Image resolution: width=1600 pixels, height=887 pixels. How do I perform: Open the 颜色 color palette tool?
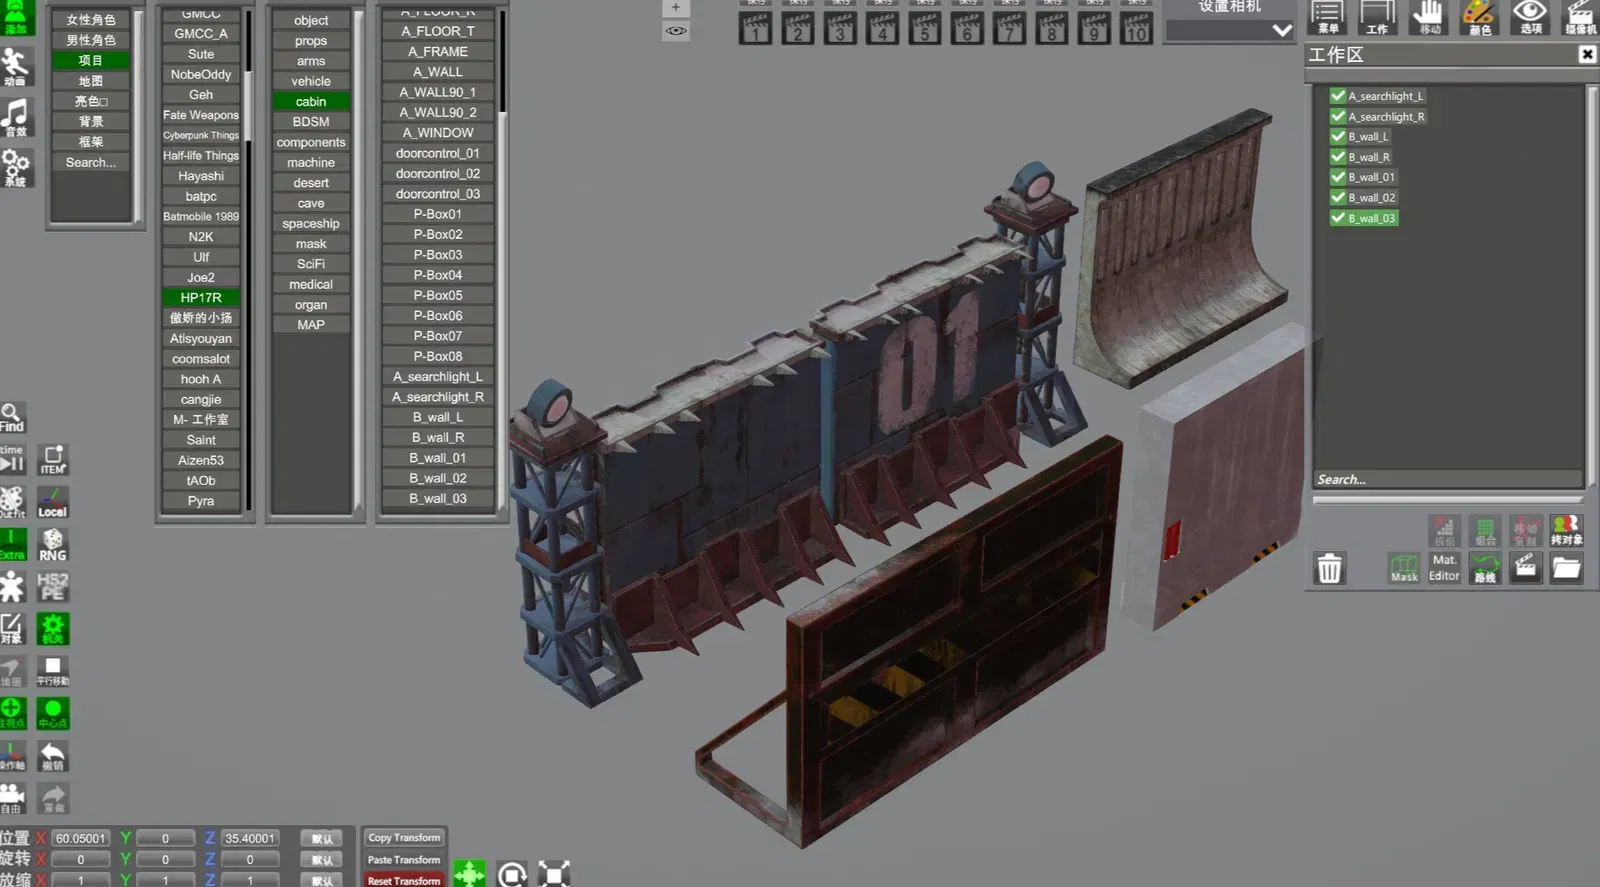point(1479,17)
